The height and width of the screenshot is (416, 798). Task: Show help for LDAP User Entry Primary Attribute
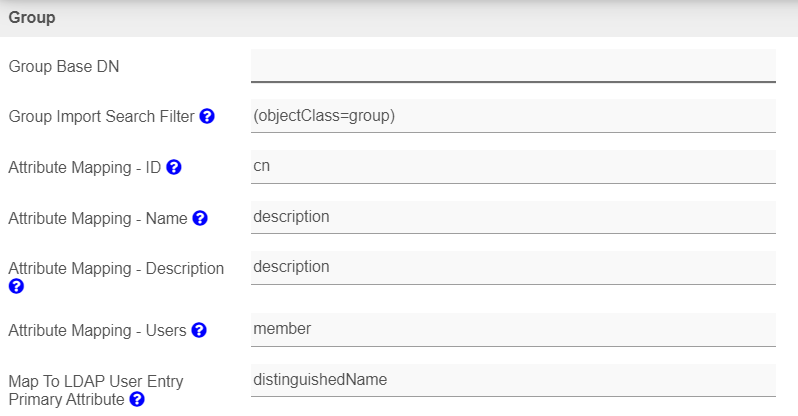(x=137, y=399)
